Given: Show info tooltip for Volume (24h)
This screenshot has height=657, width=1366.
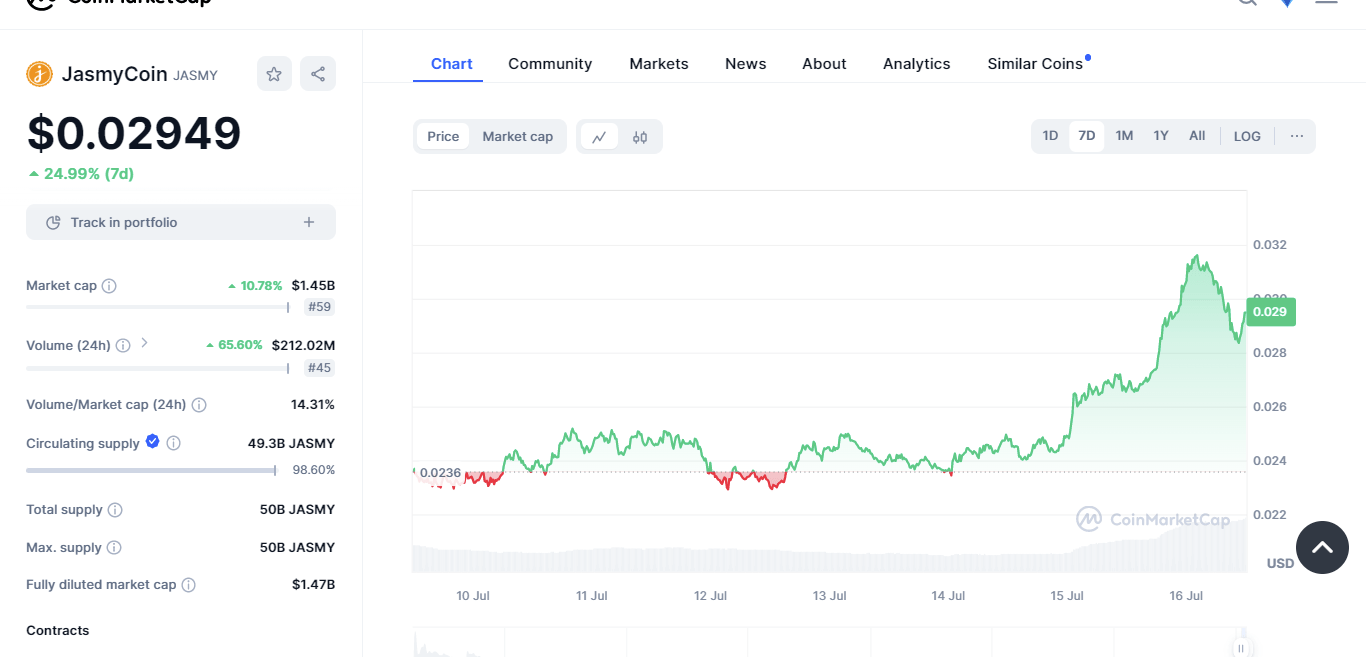Looking at the screenshot, I should click(x=123, y=346).
